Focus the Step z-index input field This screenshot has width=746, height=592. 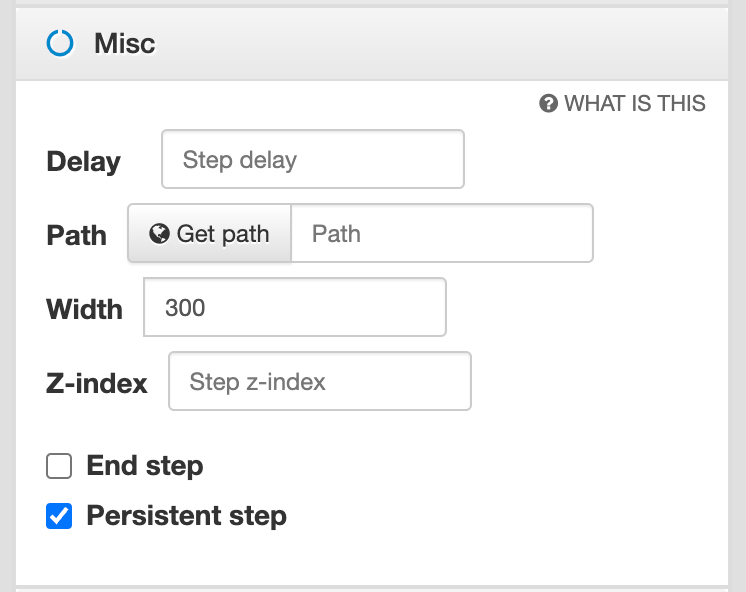319,382
